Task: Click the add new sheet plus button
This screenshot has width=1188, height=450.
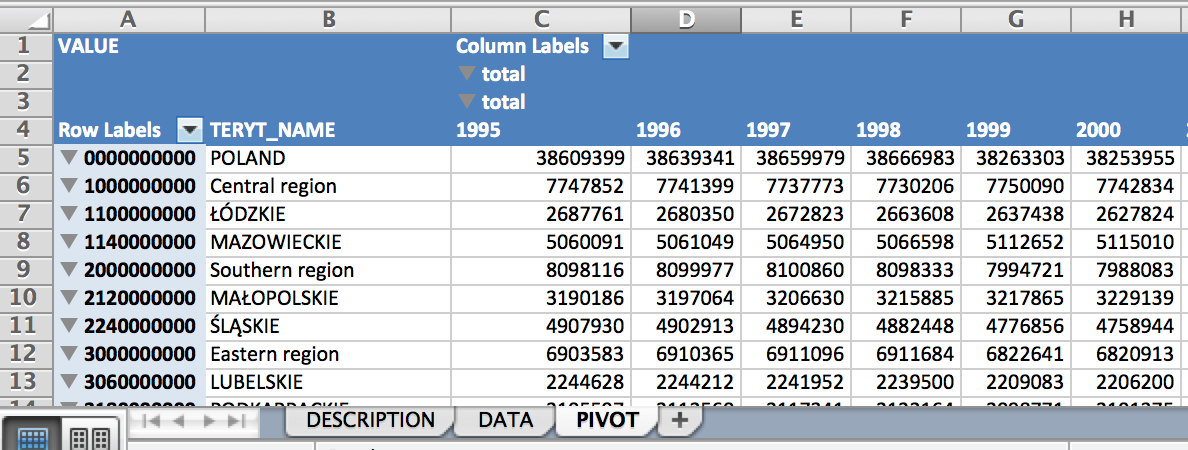Action: click(679, 420)
